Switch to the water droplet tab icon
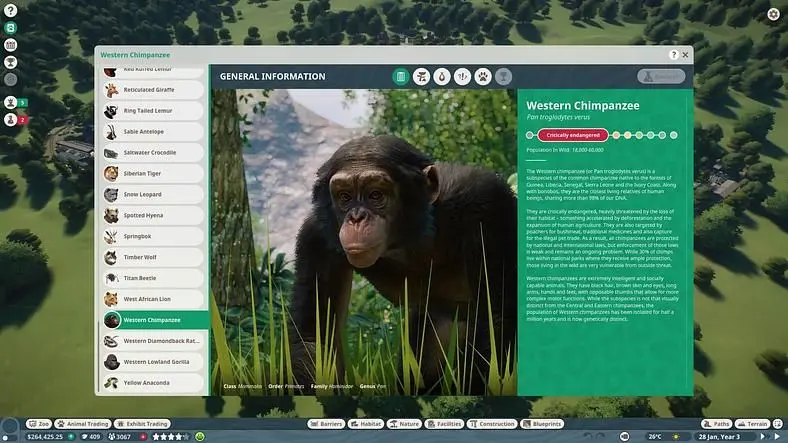This screenshot has height=443, width=788. [442, 76]
